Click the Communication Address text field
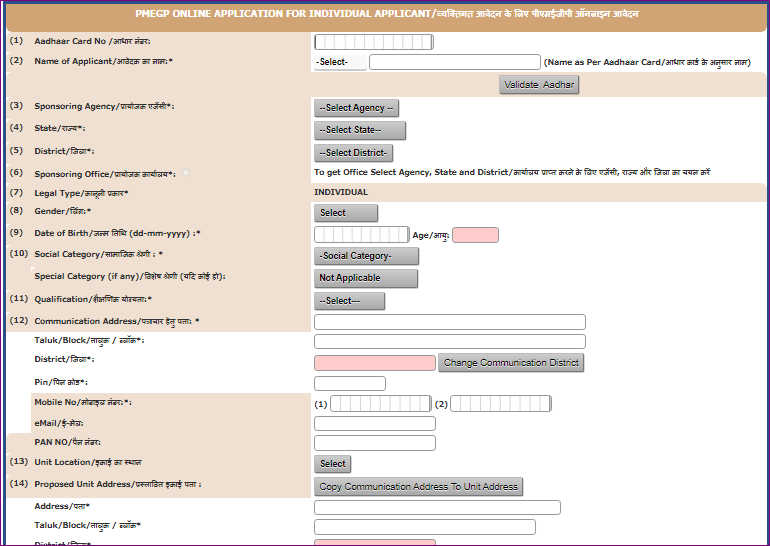The width and height of the screenshot is (770, 546). click(449, 322)
